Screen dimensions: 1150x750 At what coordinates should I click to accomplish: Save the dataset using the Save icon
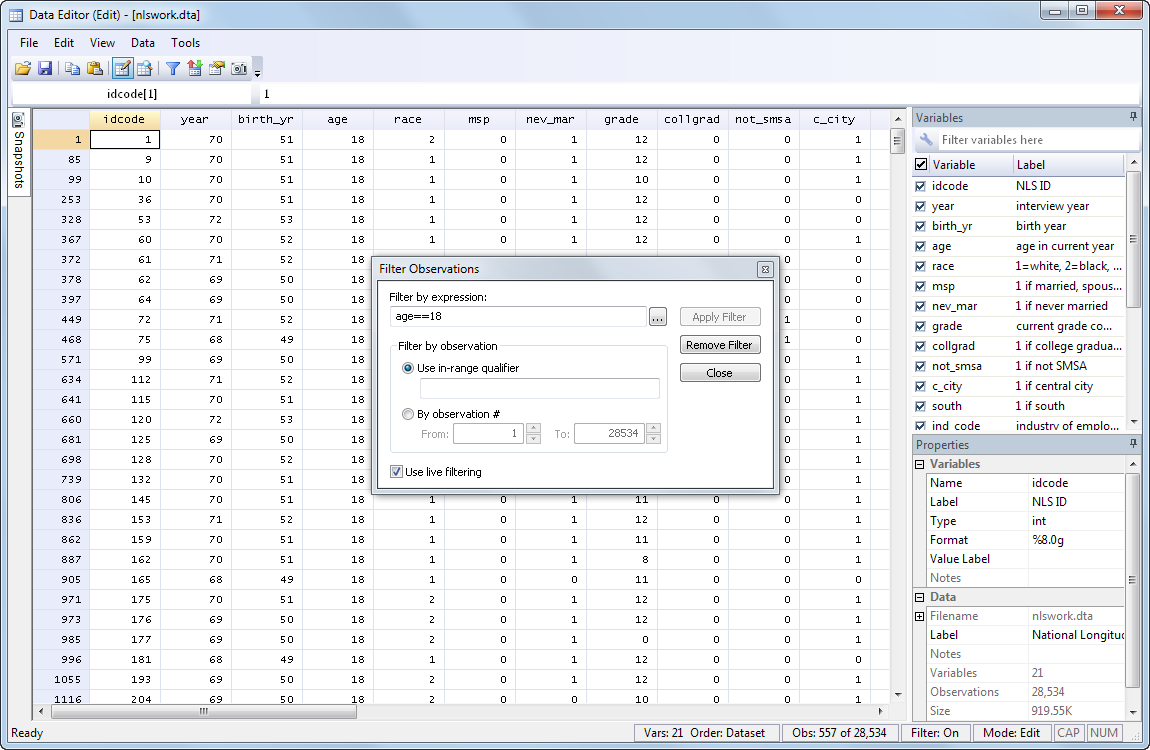click(x=45, y=68)
